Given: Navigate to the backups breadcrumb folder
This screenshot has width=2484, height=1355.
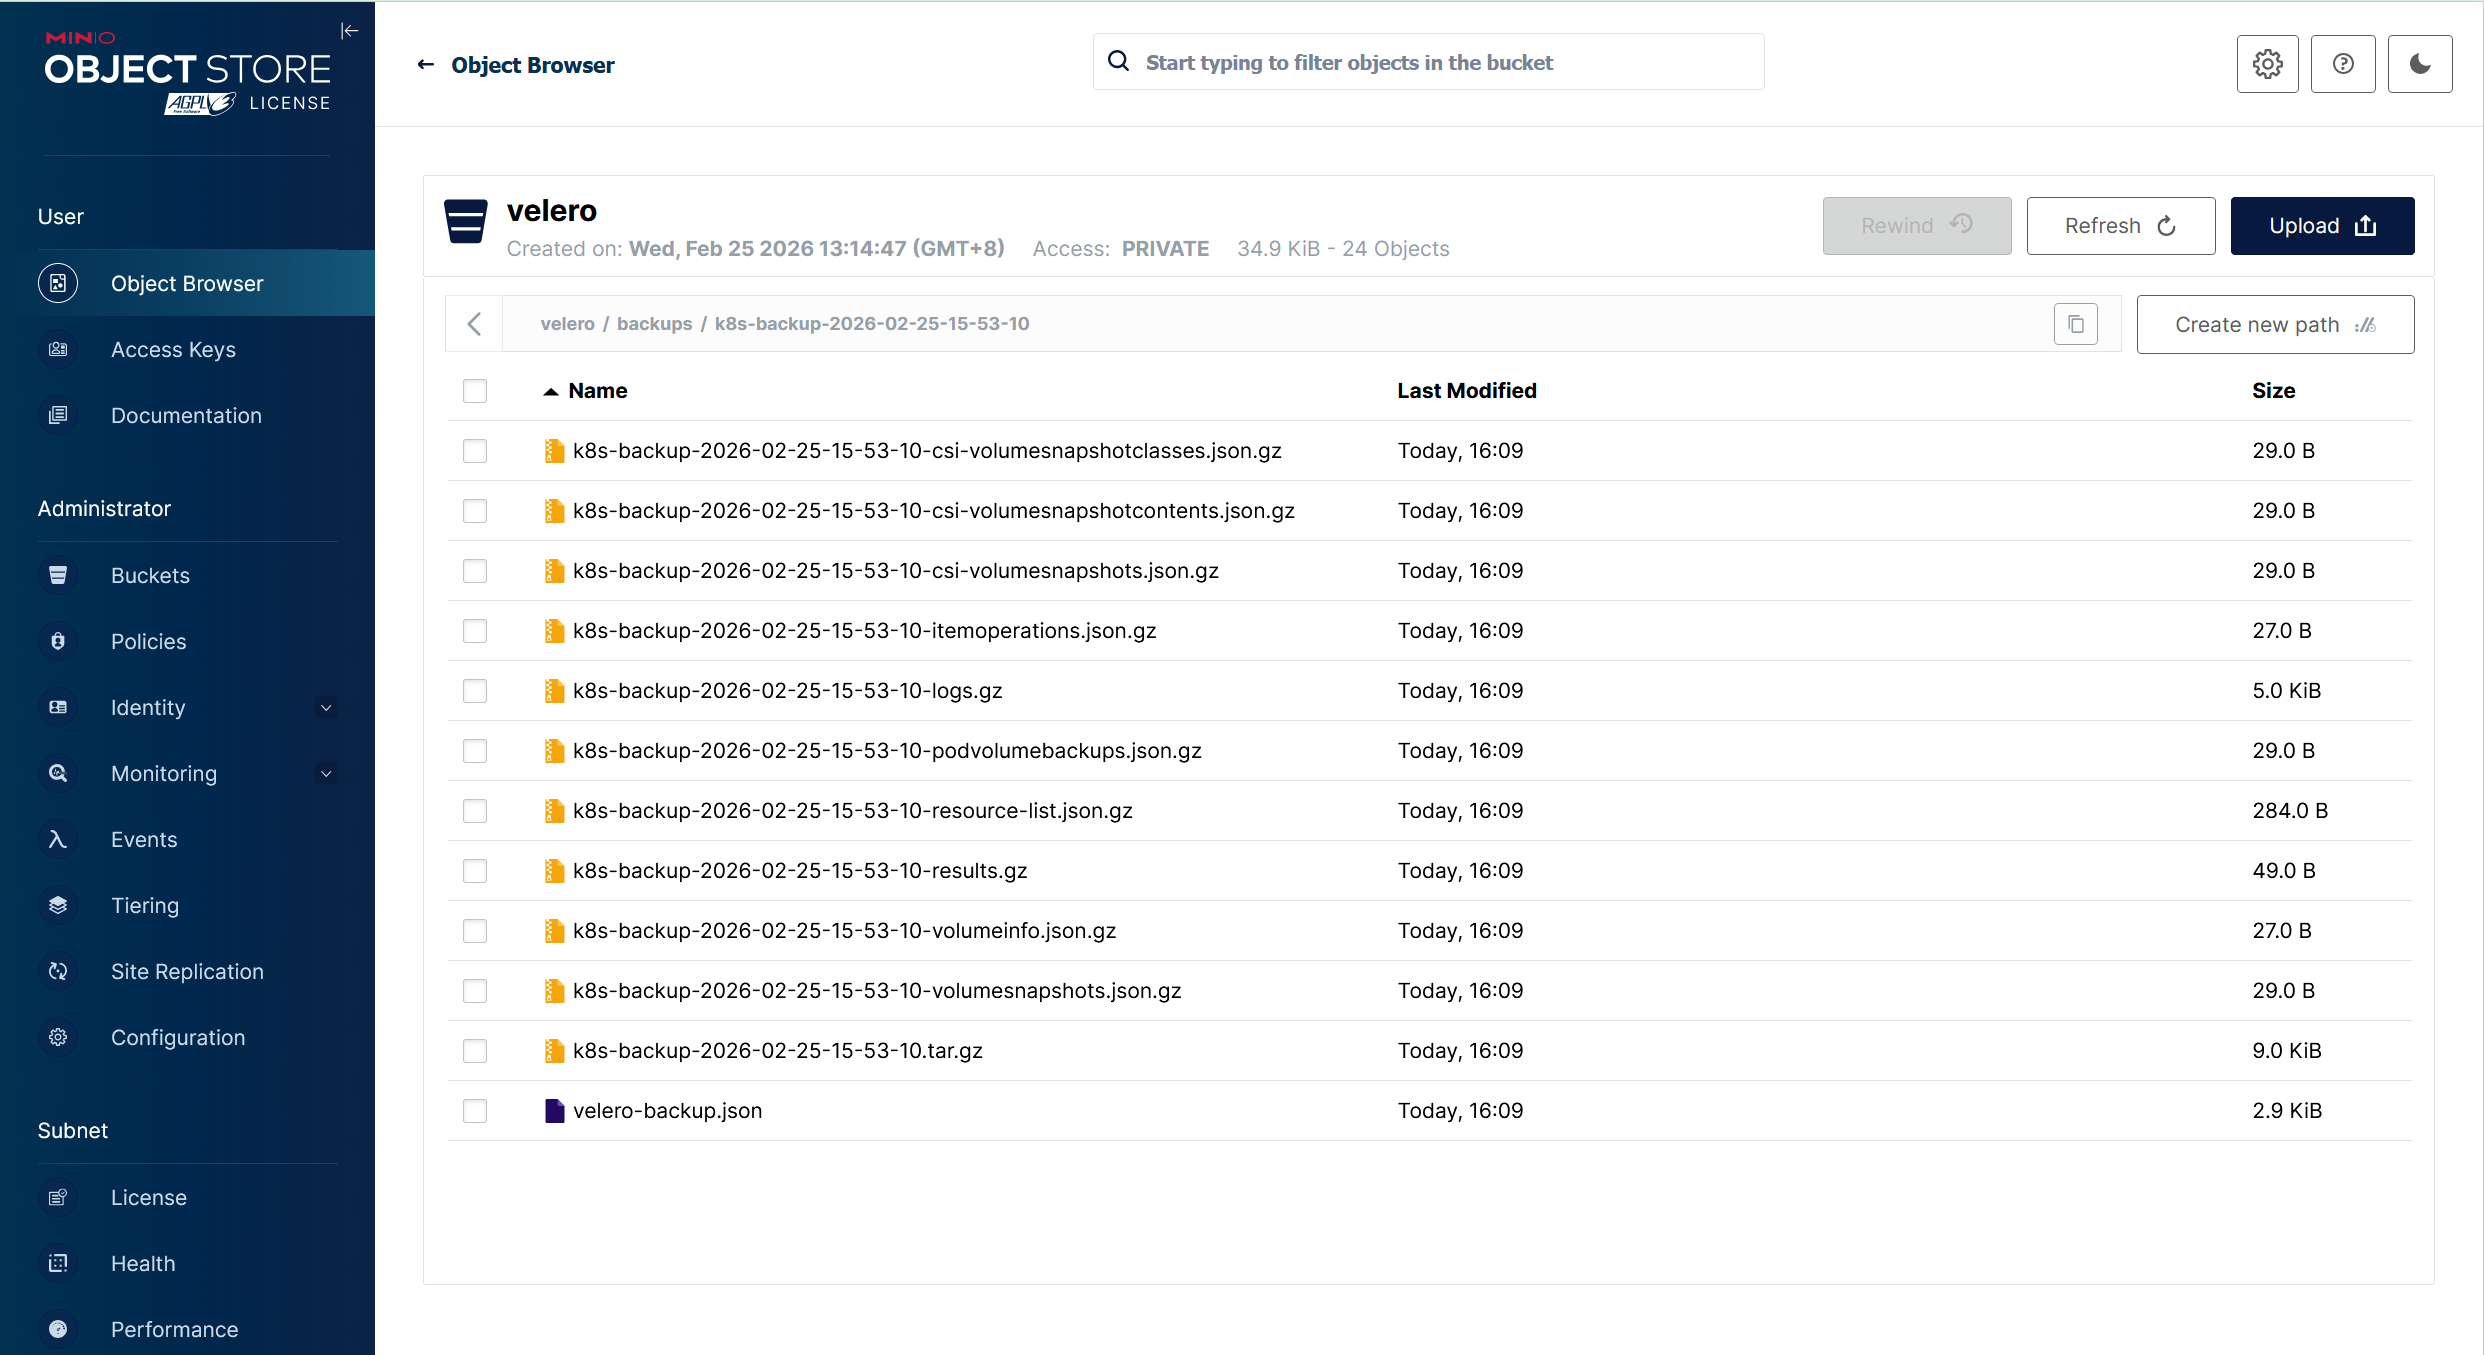Looking at the screenshot, I should coord(654,324).
